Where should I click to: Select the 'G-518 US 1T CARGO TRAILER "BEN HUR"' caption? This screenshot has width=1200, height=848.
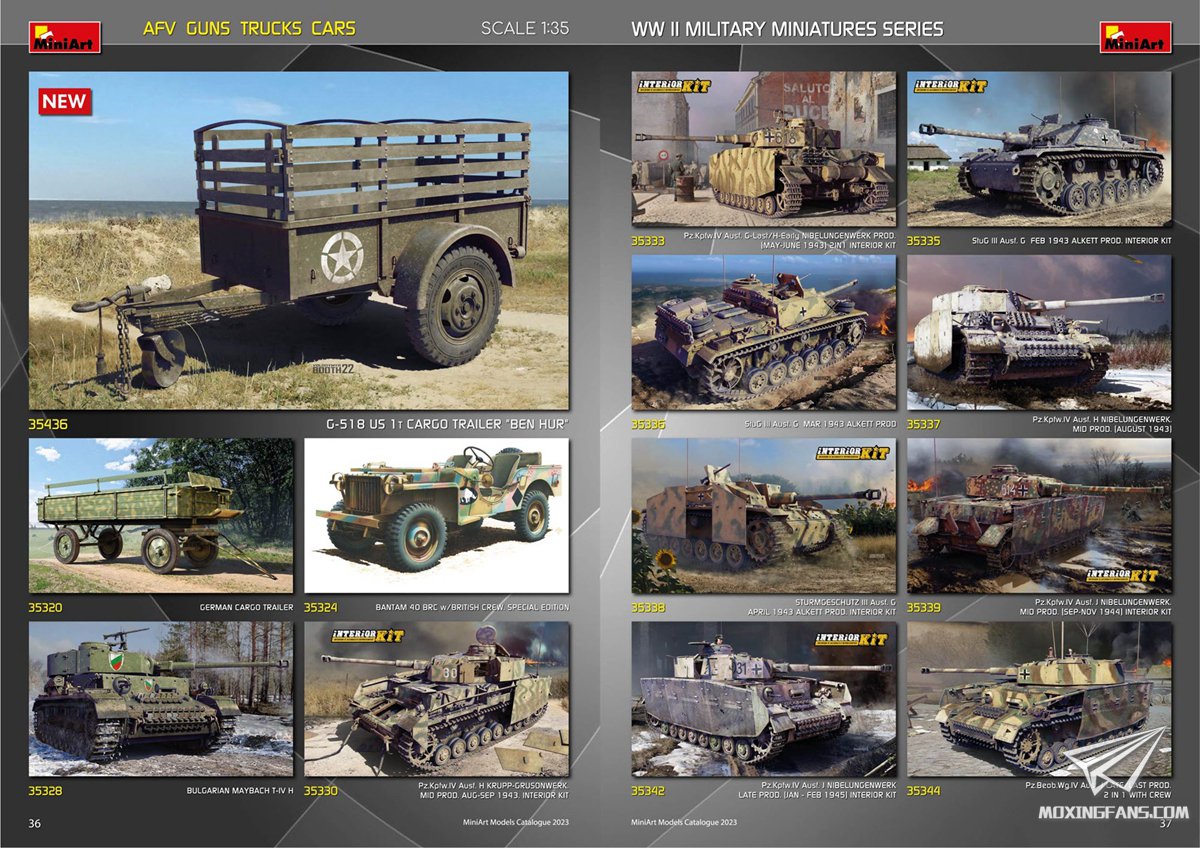click(x=447, y=424)
